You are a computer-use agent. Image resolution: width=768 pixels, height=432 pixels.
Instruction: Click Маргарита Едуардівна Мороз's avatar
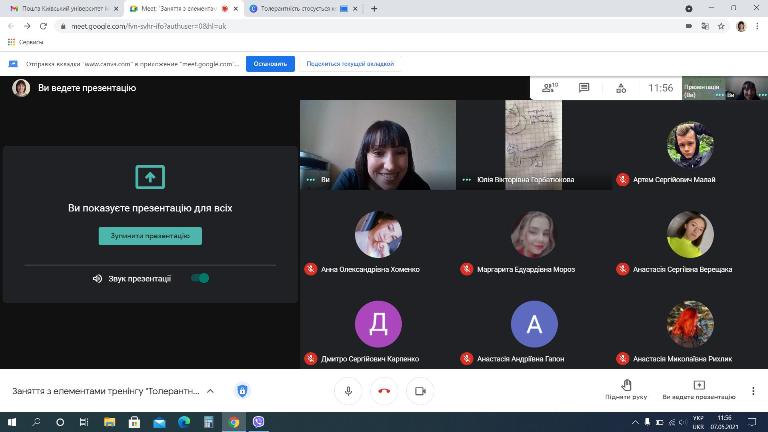pos(534,235)
